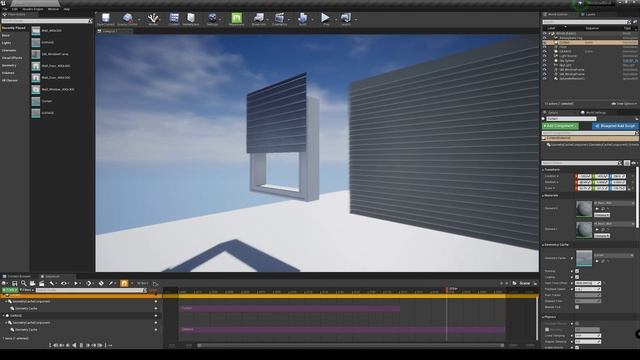Open the File menu
This screenshot has height=360, width=640.
coord(4,9)
